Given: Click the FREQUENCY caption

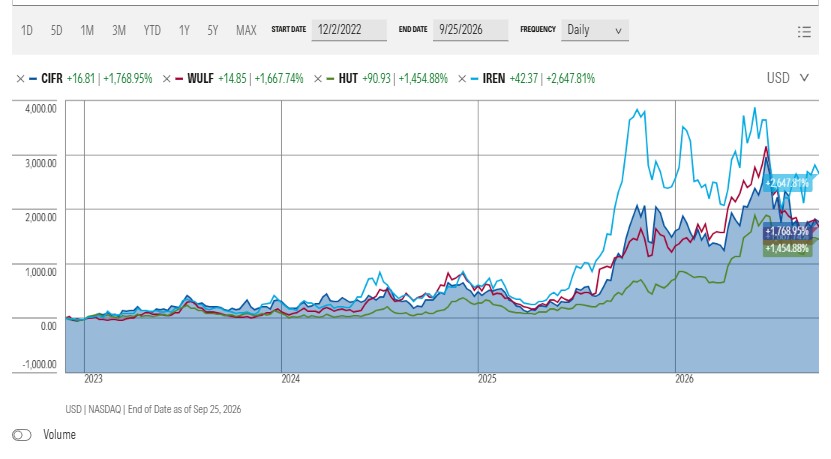Looking at the screenshot, I should (538, 30).
